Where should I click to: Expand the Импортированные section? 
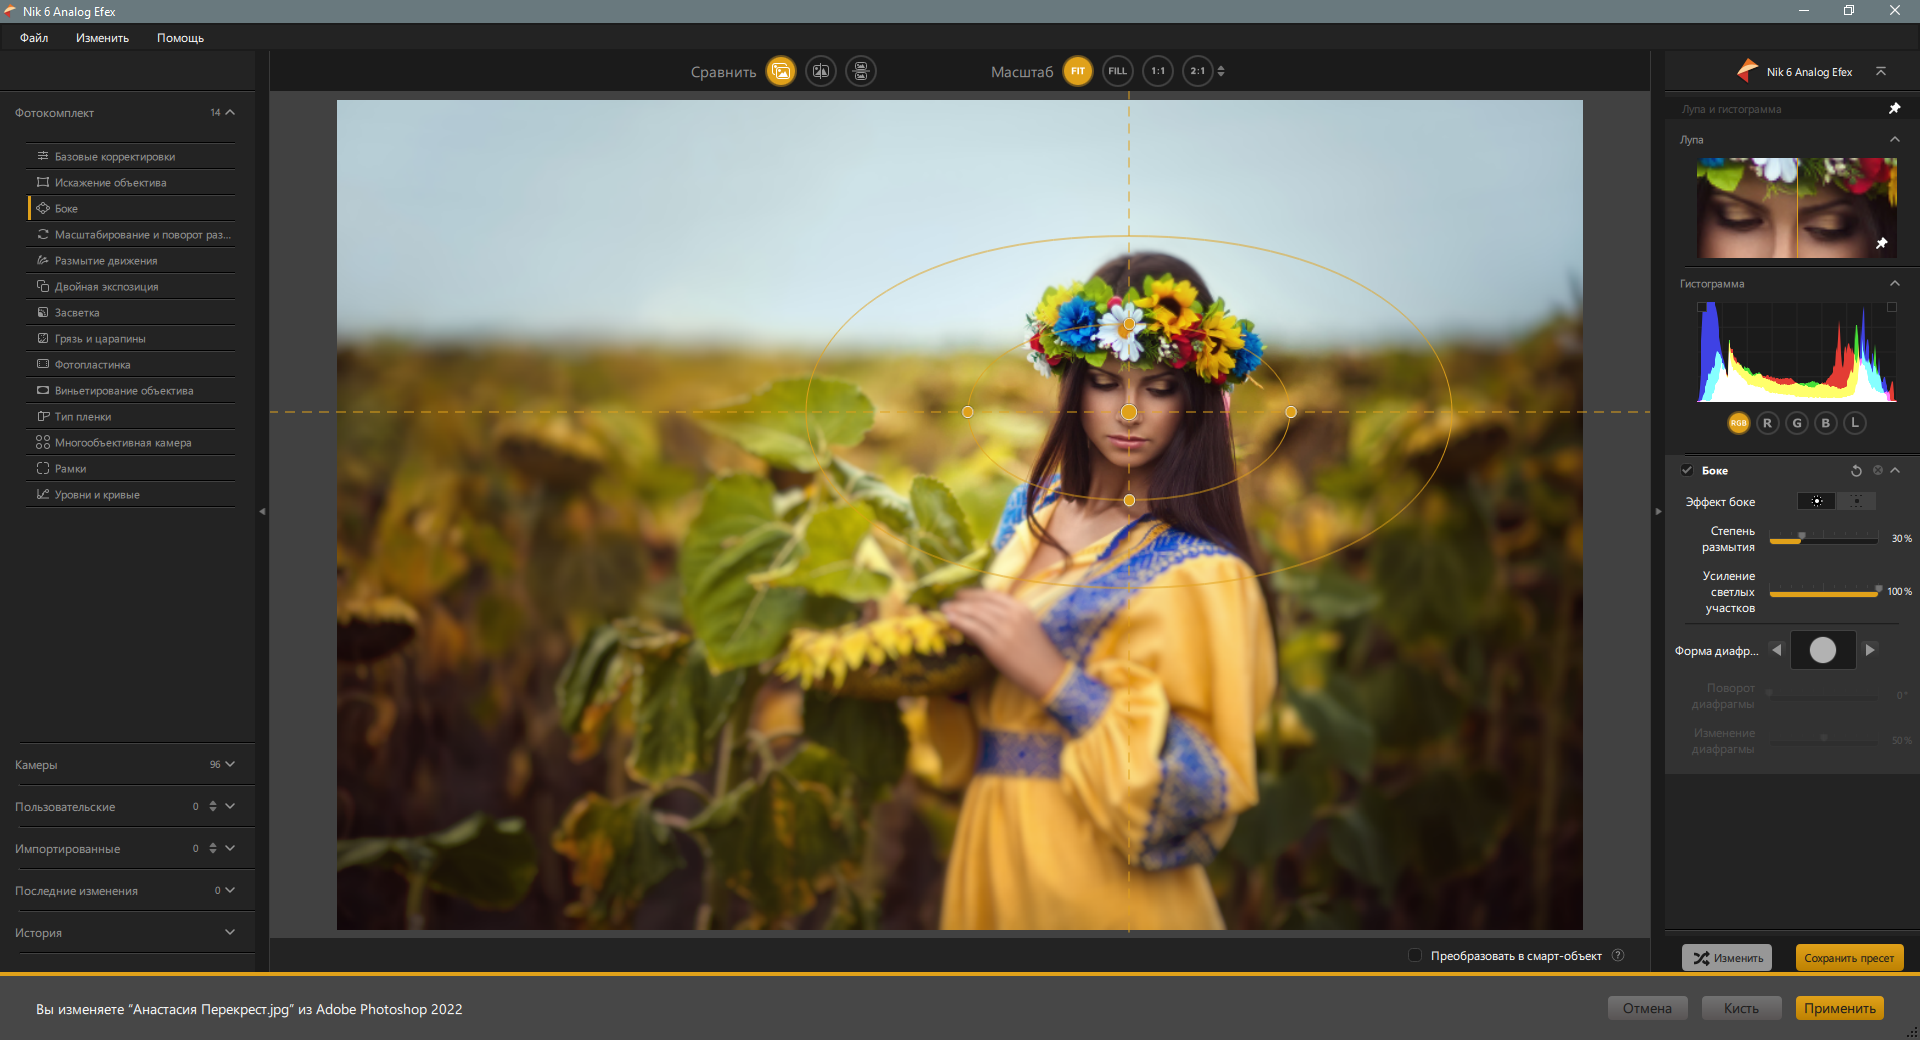(230, 848)
